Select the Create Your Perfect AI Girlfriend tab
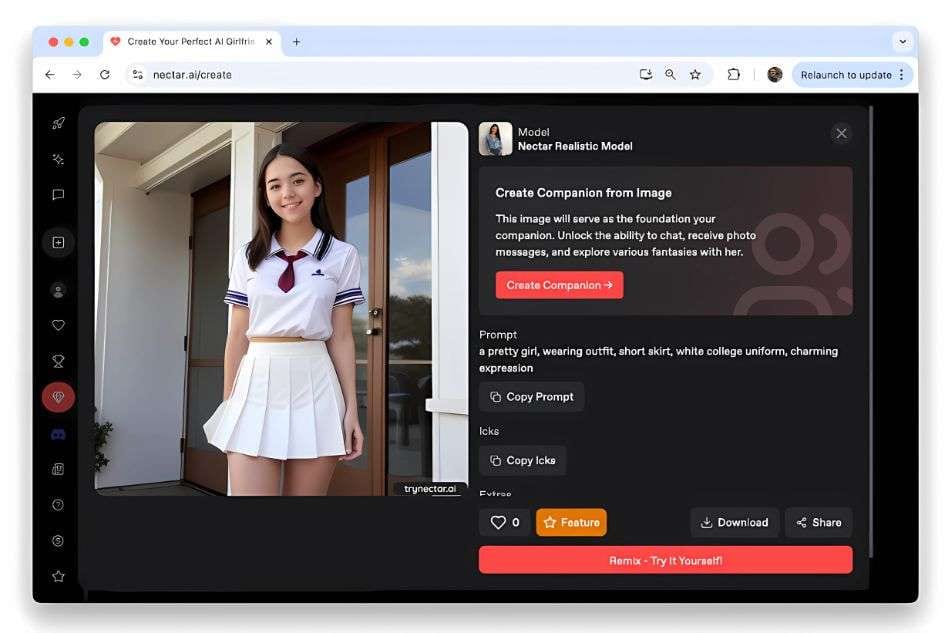 click(x=191, y=42)
